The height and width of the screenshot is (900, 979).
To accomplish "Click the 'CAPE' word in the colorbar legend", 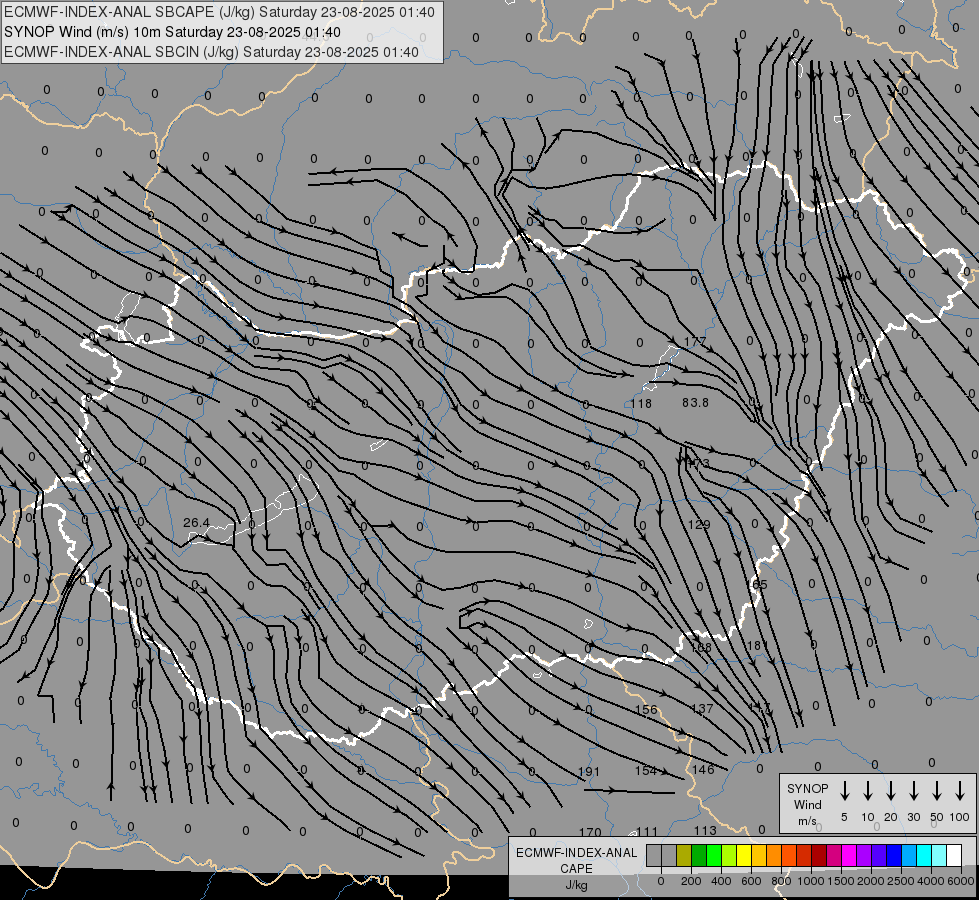I will coord(576,869).
